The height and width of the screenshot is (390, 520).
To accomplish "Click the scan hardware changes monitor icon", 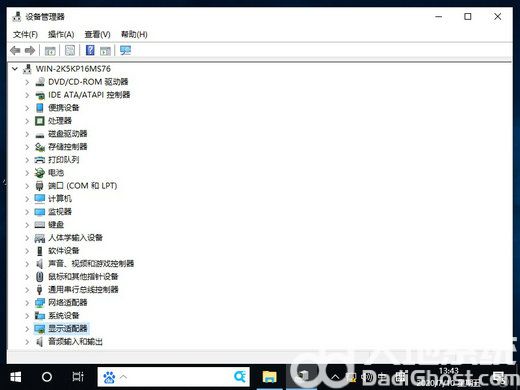I will [125, 50].
